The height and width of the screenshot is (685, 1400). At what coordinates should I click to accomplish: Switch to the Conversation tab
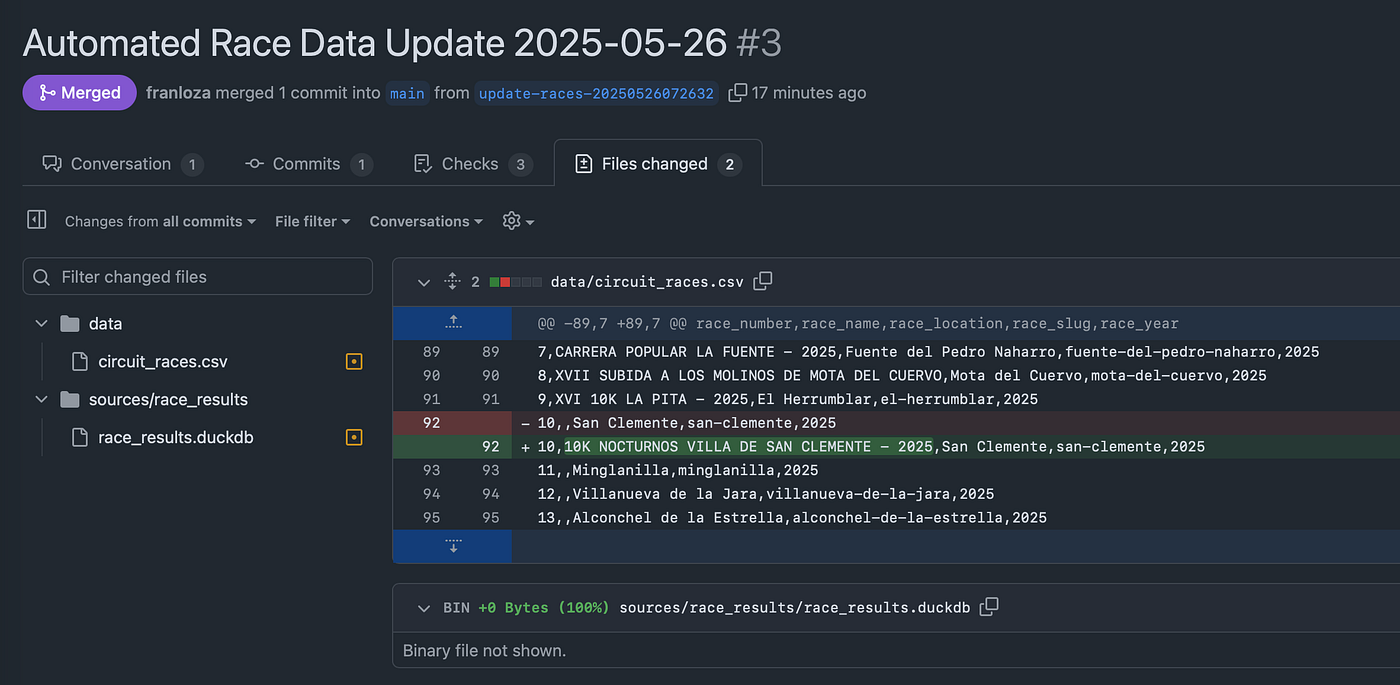coord(122,164)
